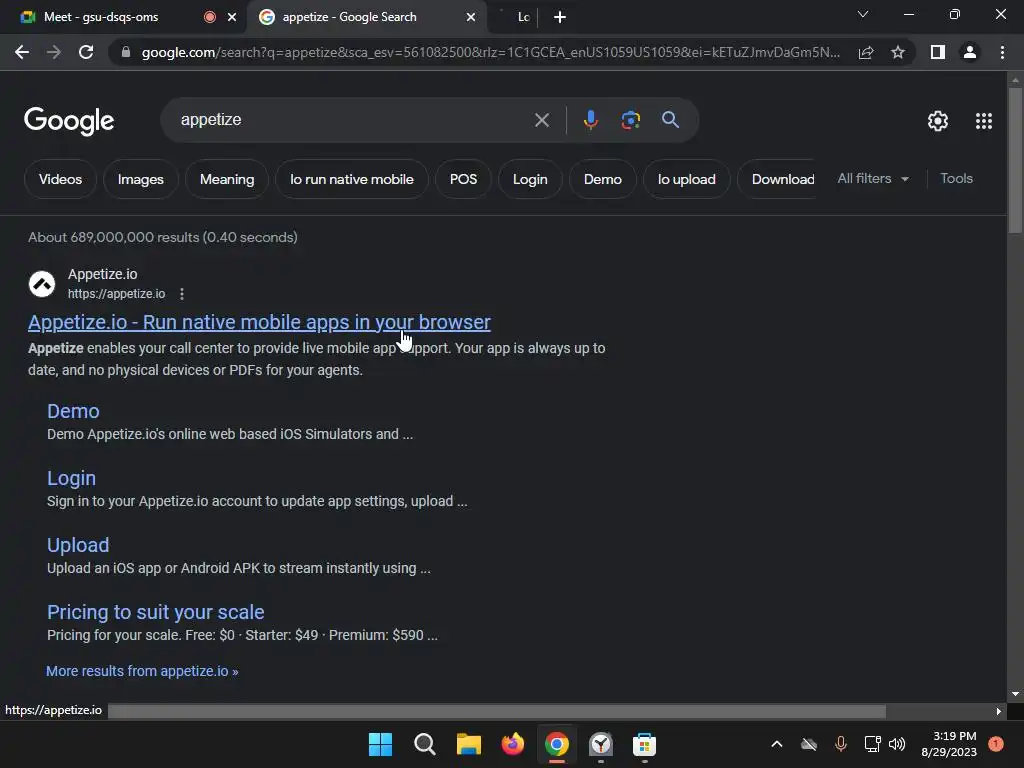Clear the search box text

(x=541, y=120)
